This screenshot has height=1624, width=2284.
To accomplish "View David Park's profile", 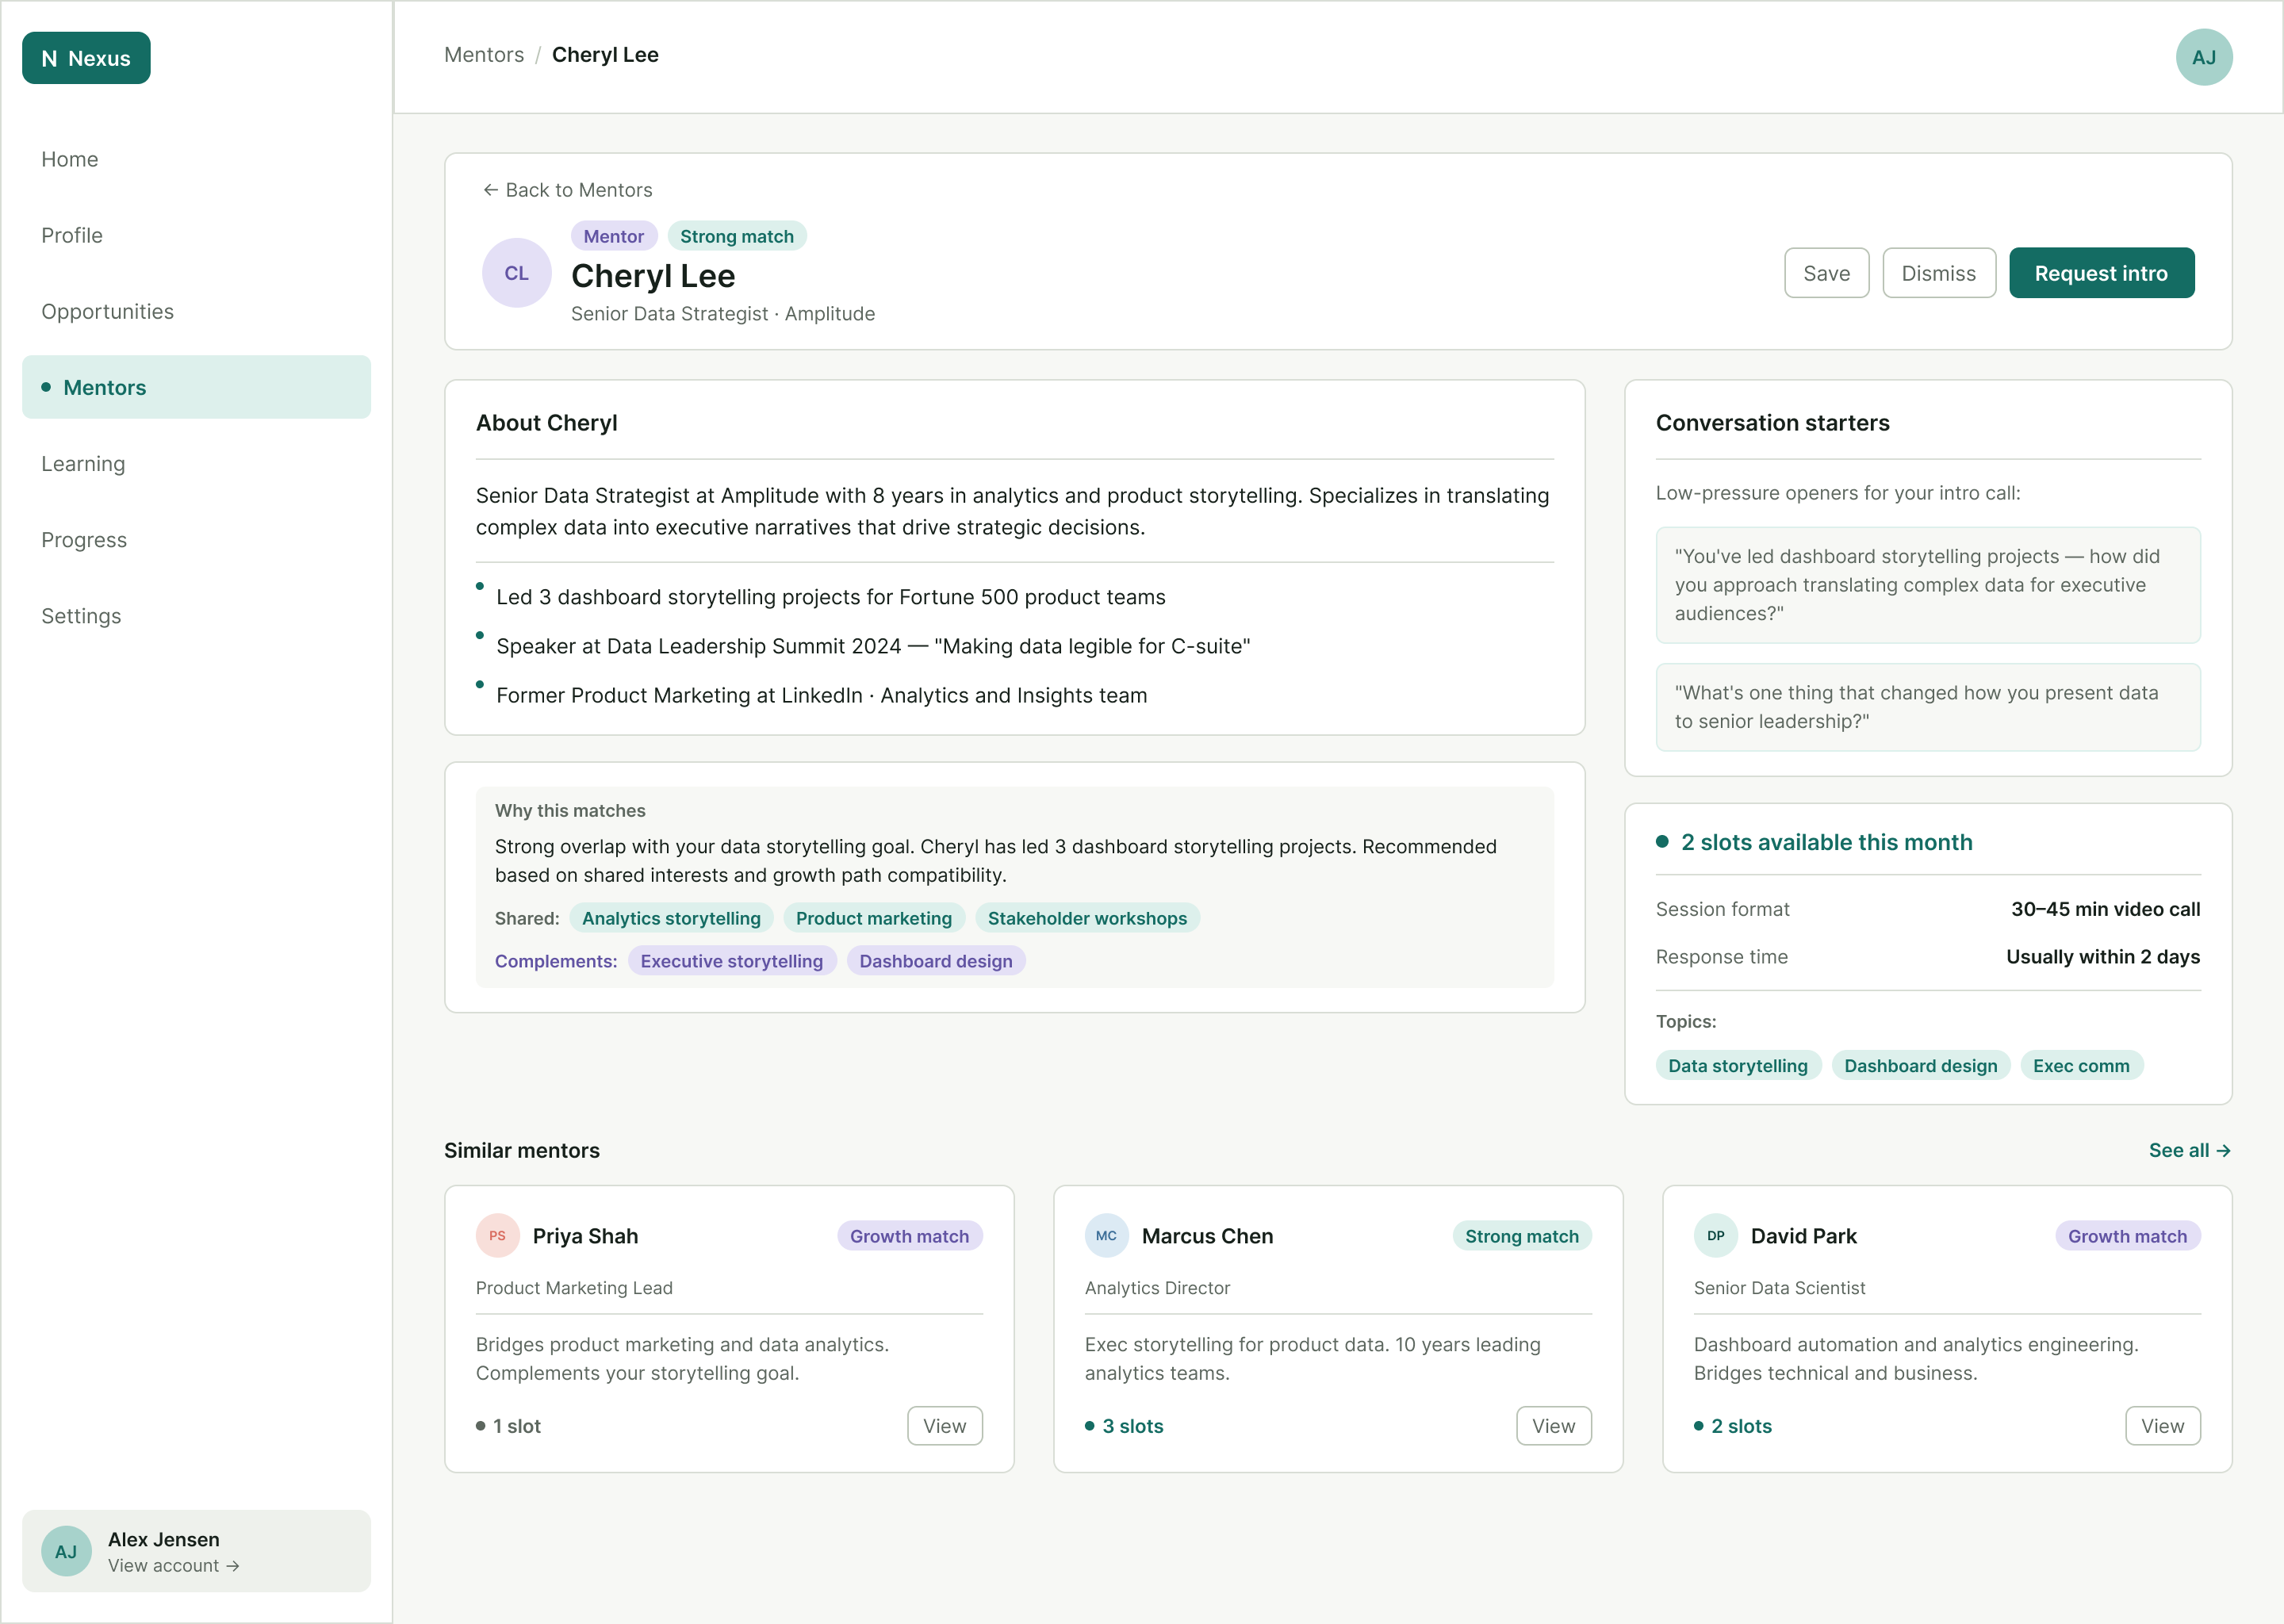I will tap(2162, 1426).
